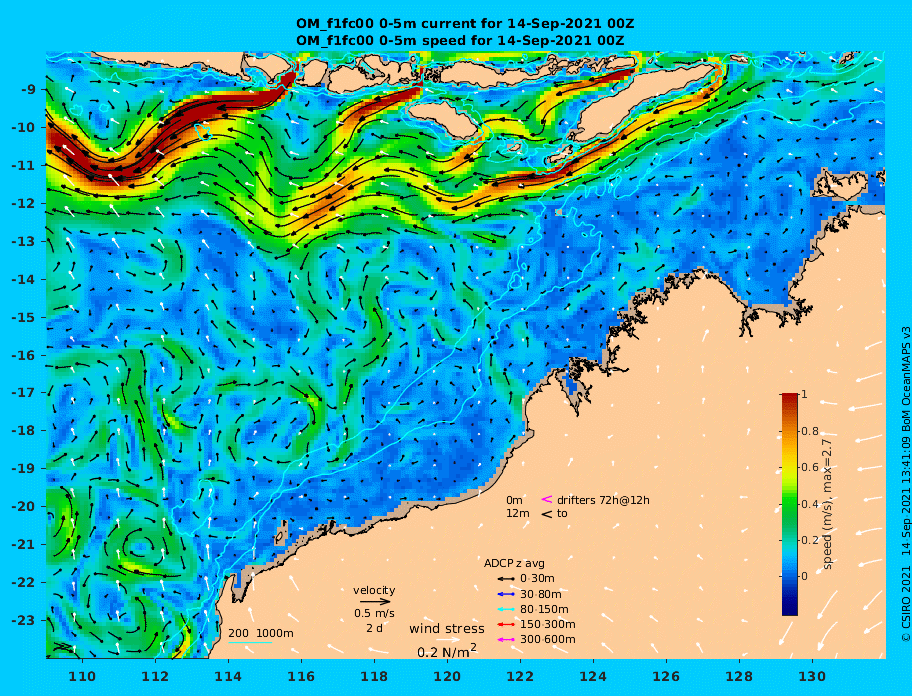Click the longitude axis label '110'
This screenshot has height=696, width=912.
(83, 676)
